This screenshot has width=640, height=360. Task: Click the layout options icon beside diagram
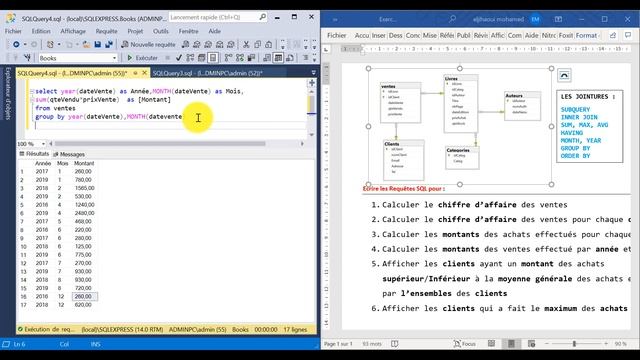[x=564, y=75]
